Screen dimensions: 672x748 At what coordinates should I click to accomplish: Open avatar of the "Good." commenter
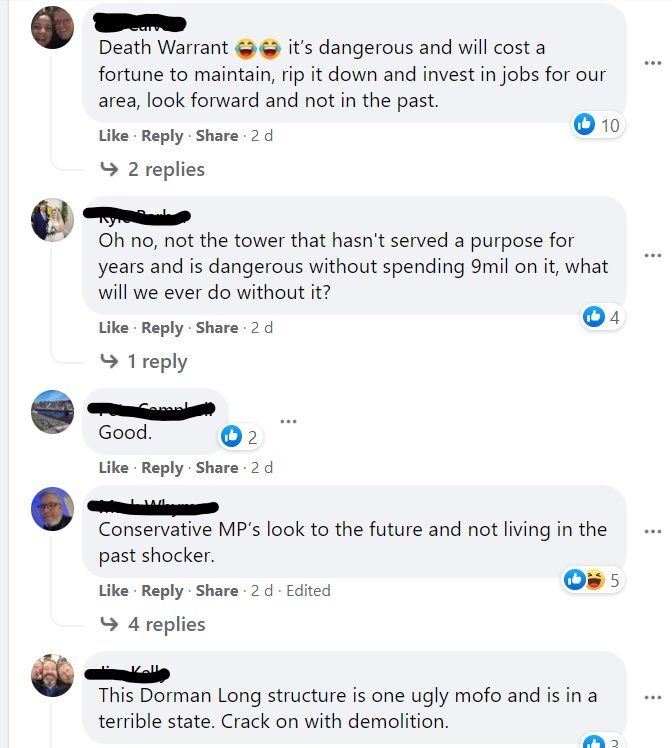(53, 411)
